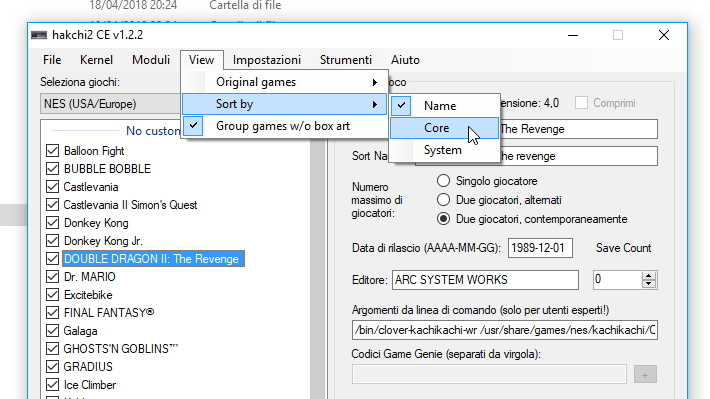
Task: Select FINAL FANTASY in the games list
Action: tap(109, 312)
